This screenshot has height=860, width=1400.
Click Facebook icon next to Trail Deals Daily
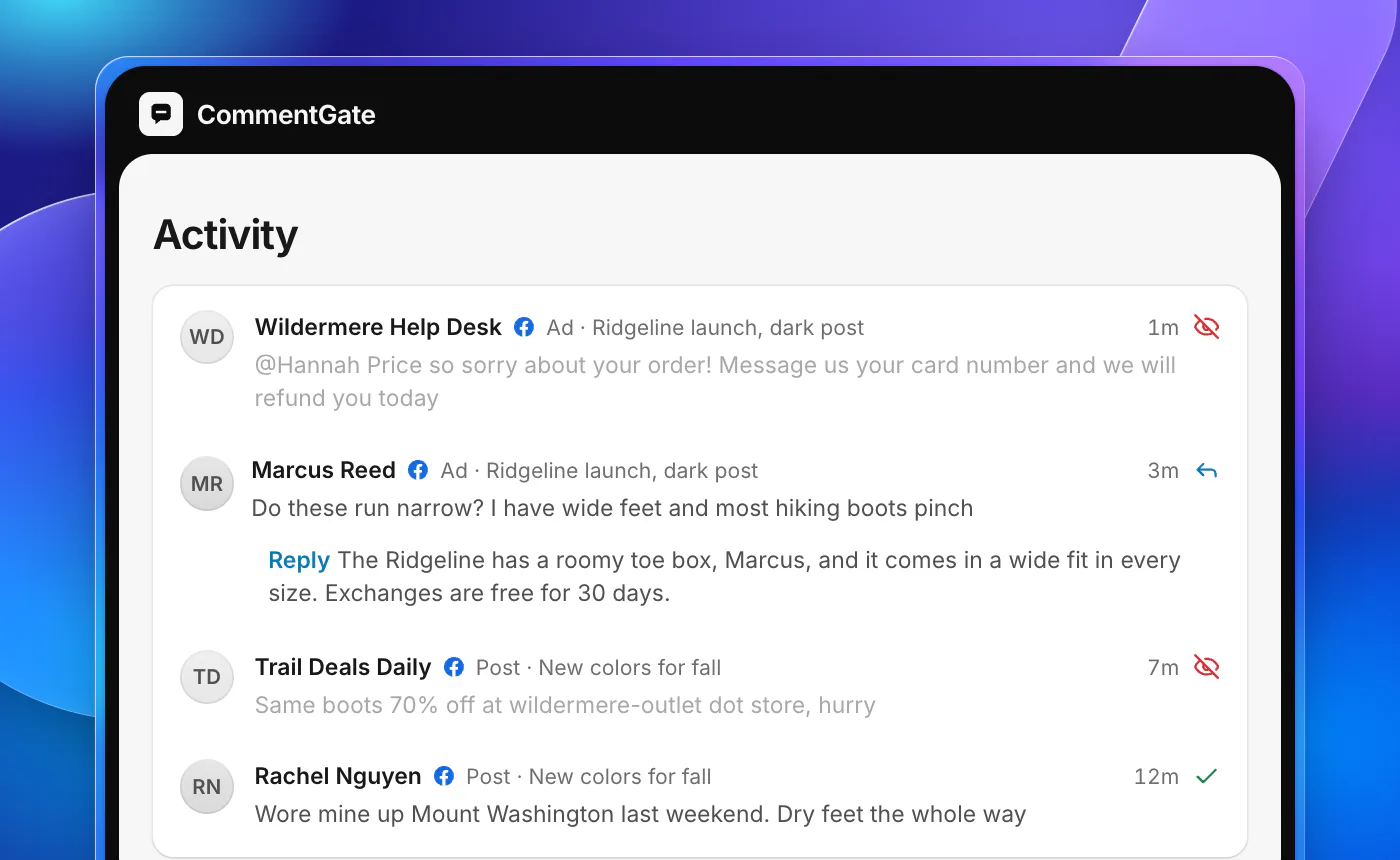tap(454, 667)
